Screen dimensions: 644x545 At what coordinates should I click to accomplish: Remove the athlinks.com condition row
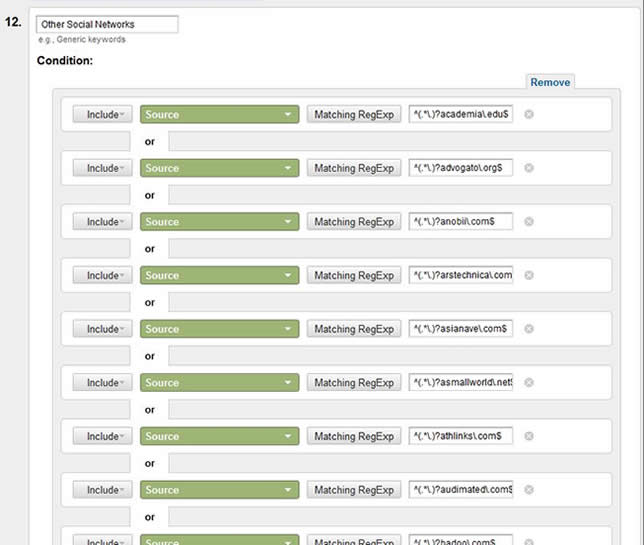(x=529, y=436)
